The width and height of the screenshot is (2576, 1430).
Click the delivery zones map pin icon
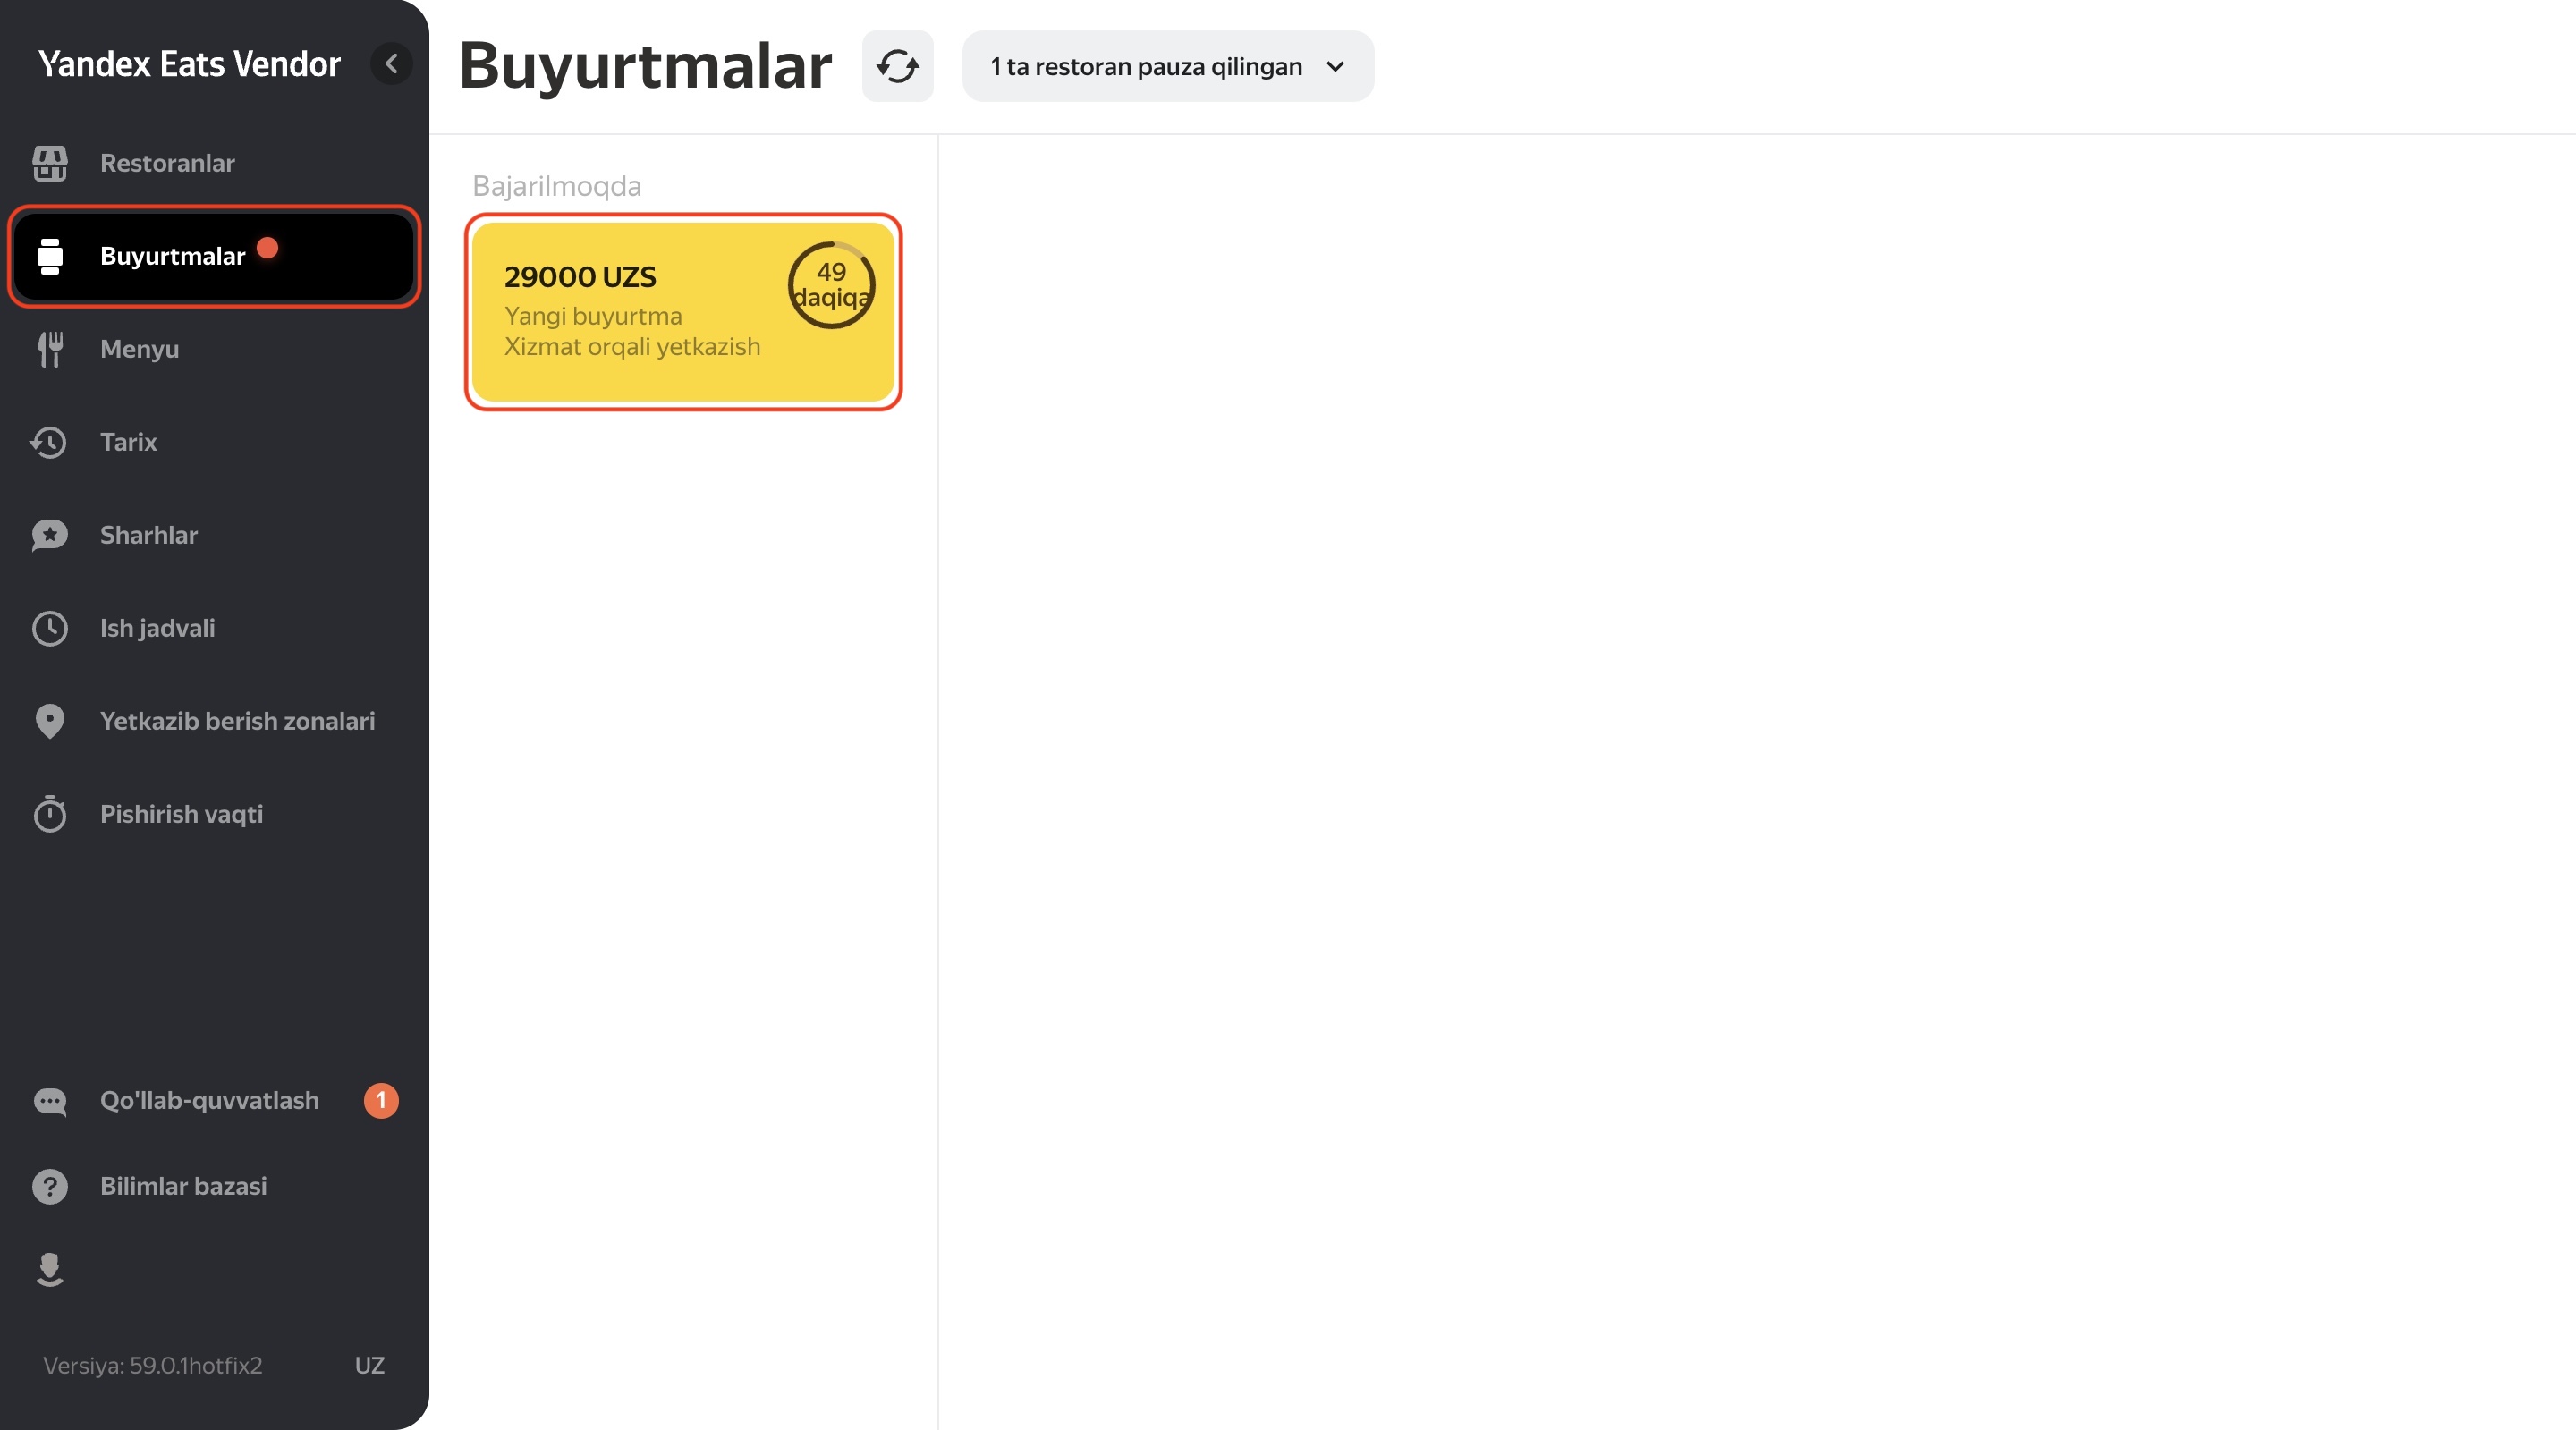click(50, 721)
